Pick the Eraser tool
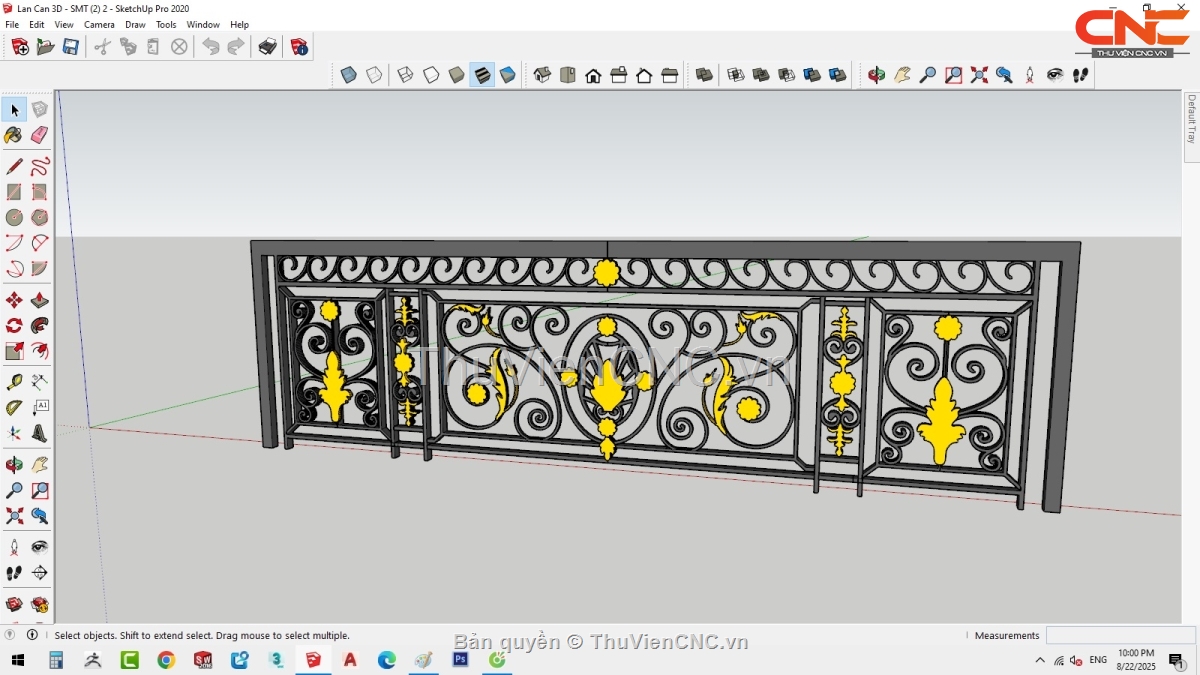Viewport: 1200px width, 675px height. [x=39, y=135]
